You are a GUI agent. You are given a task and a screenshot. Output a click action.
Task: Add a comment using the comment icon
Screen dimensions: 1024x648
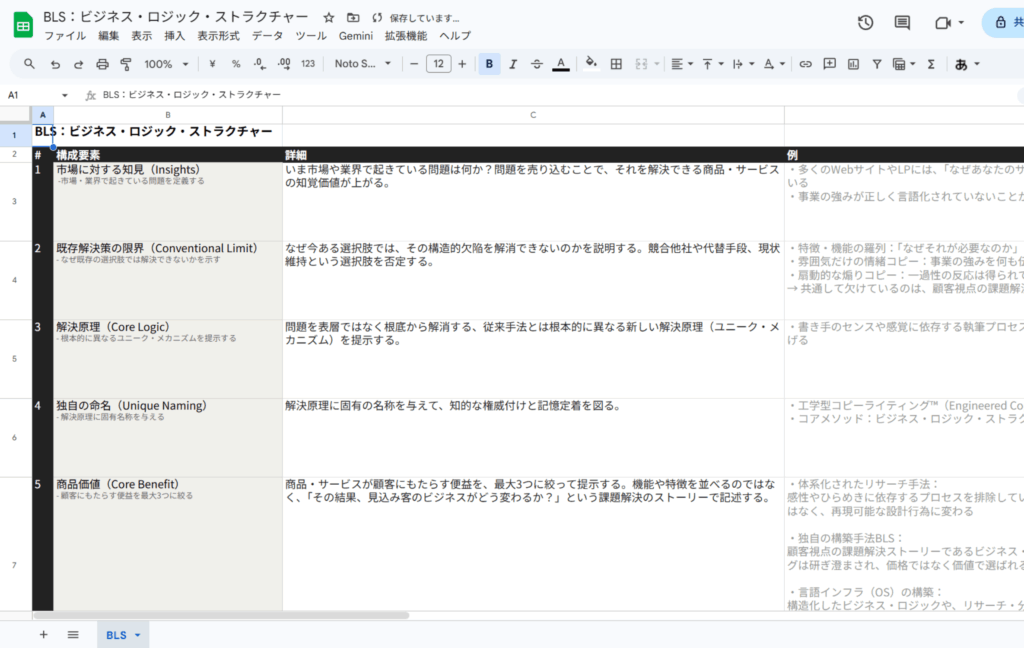point(830,62)
